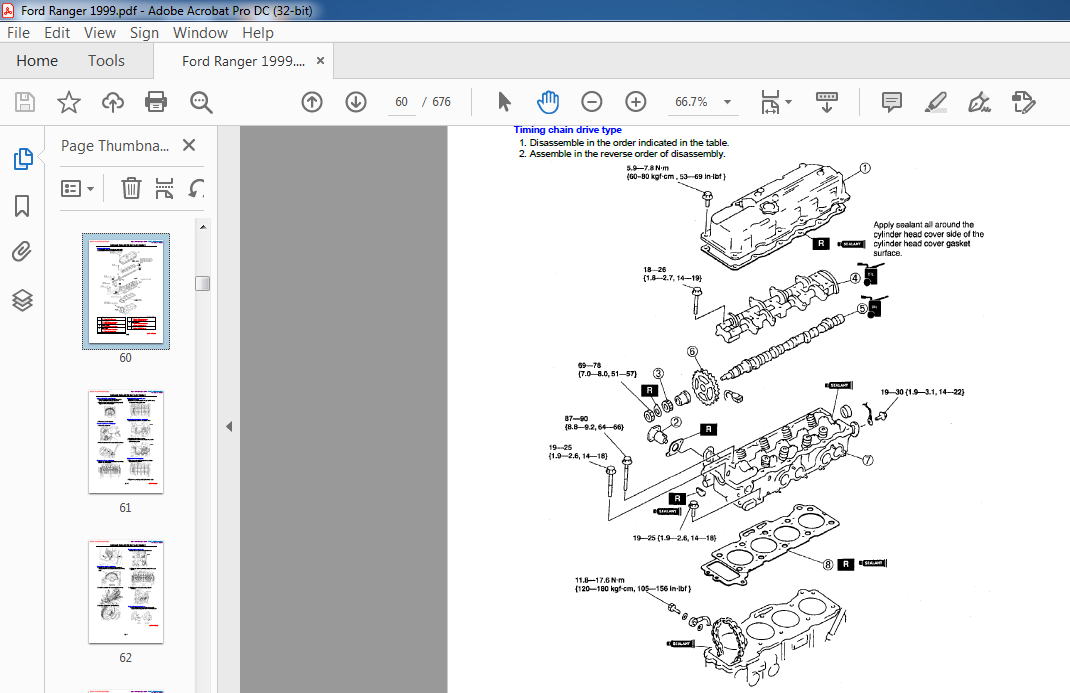
Task: Zoom in with the plus circle button
Action: (x=635, y=102)
